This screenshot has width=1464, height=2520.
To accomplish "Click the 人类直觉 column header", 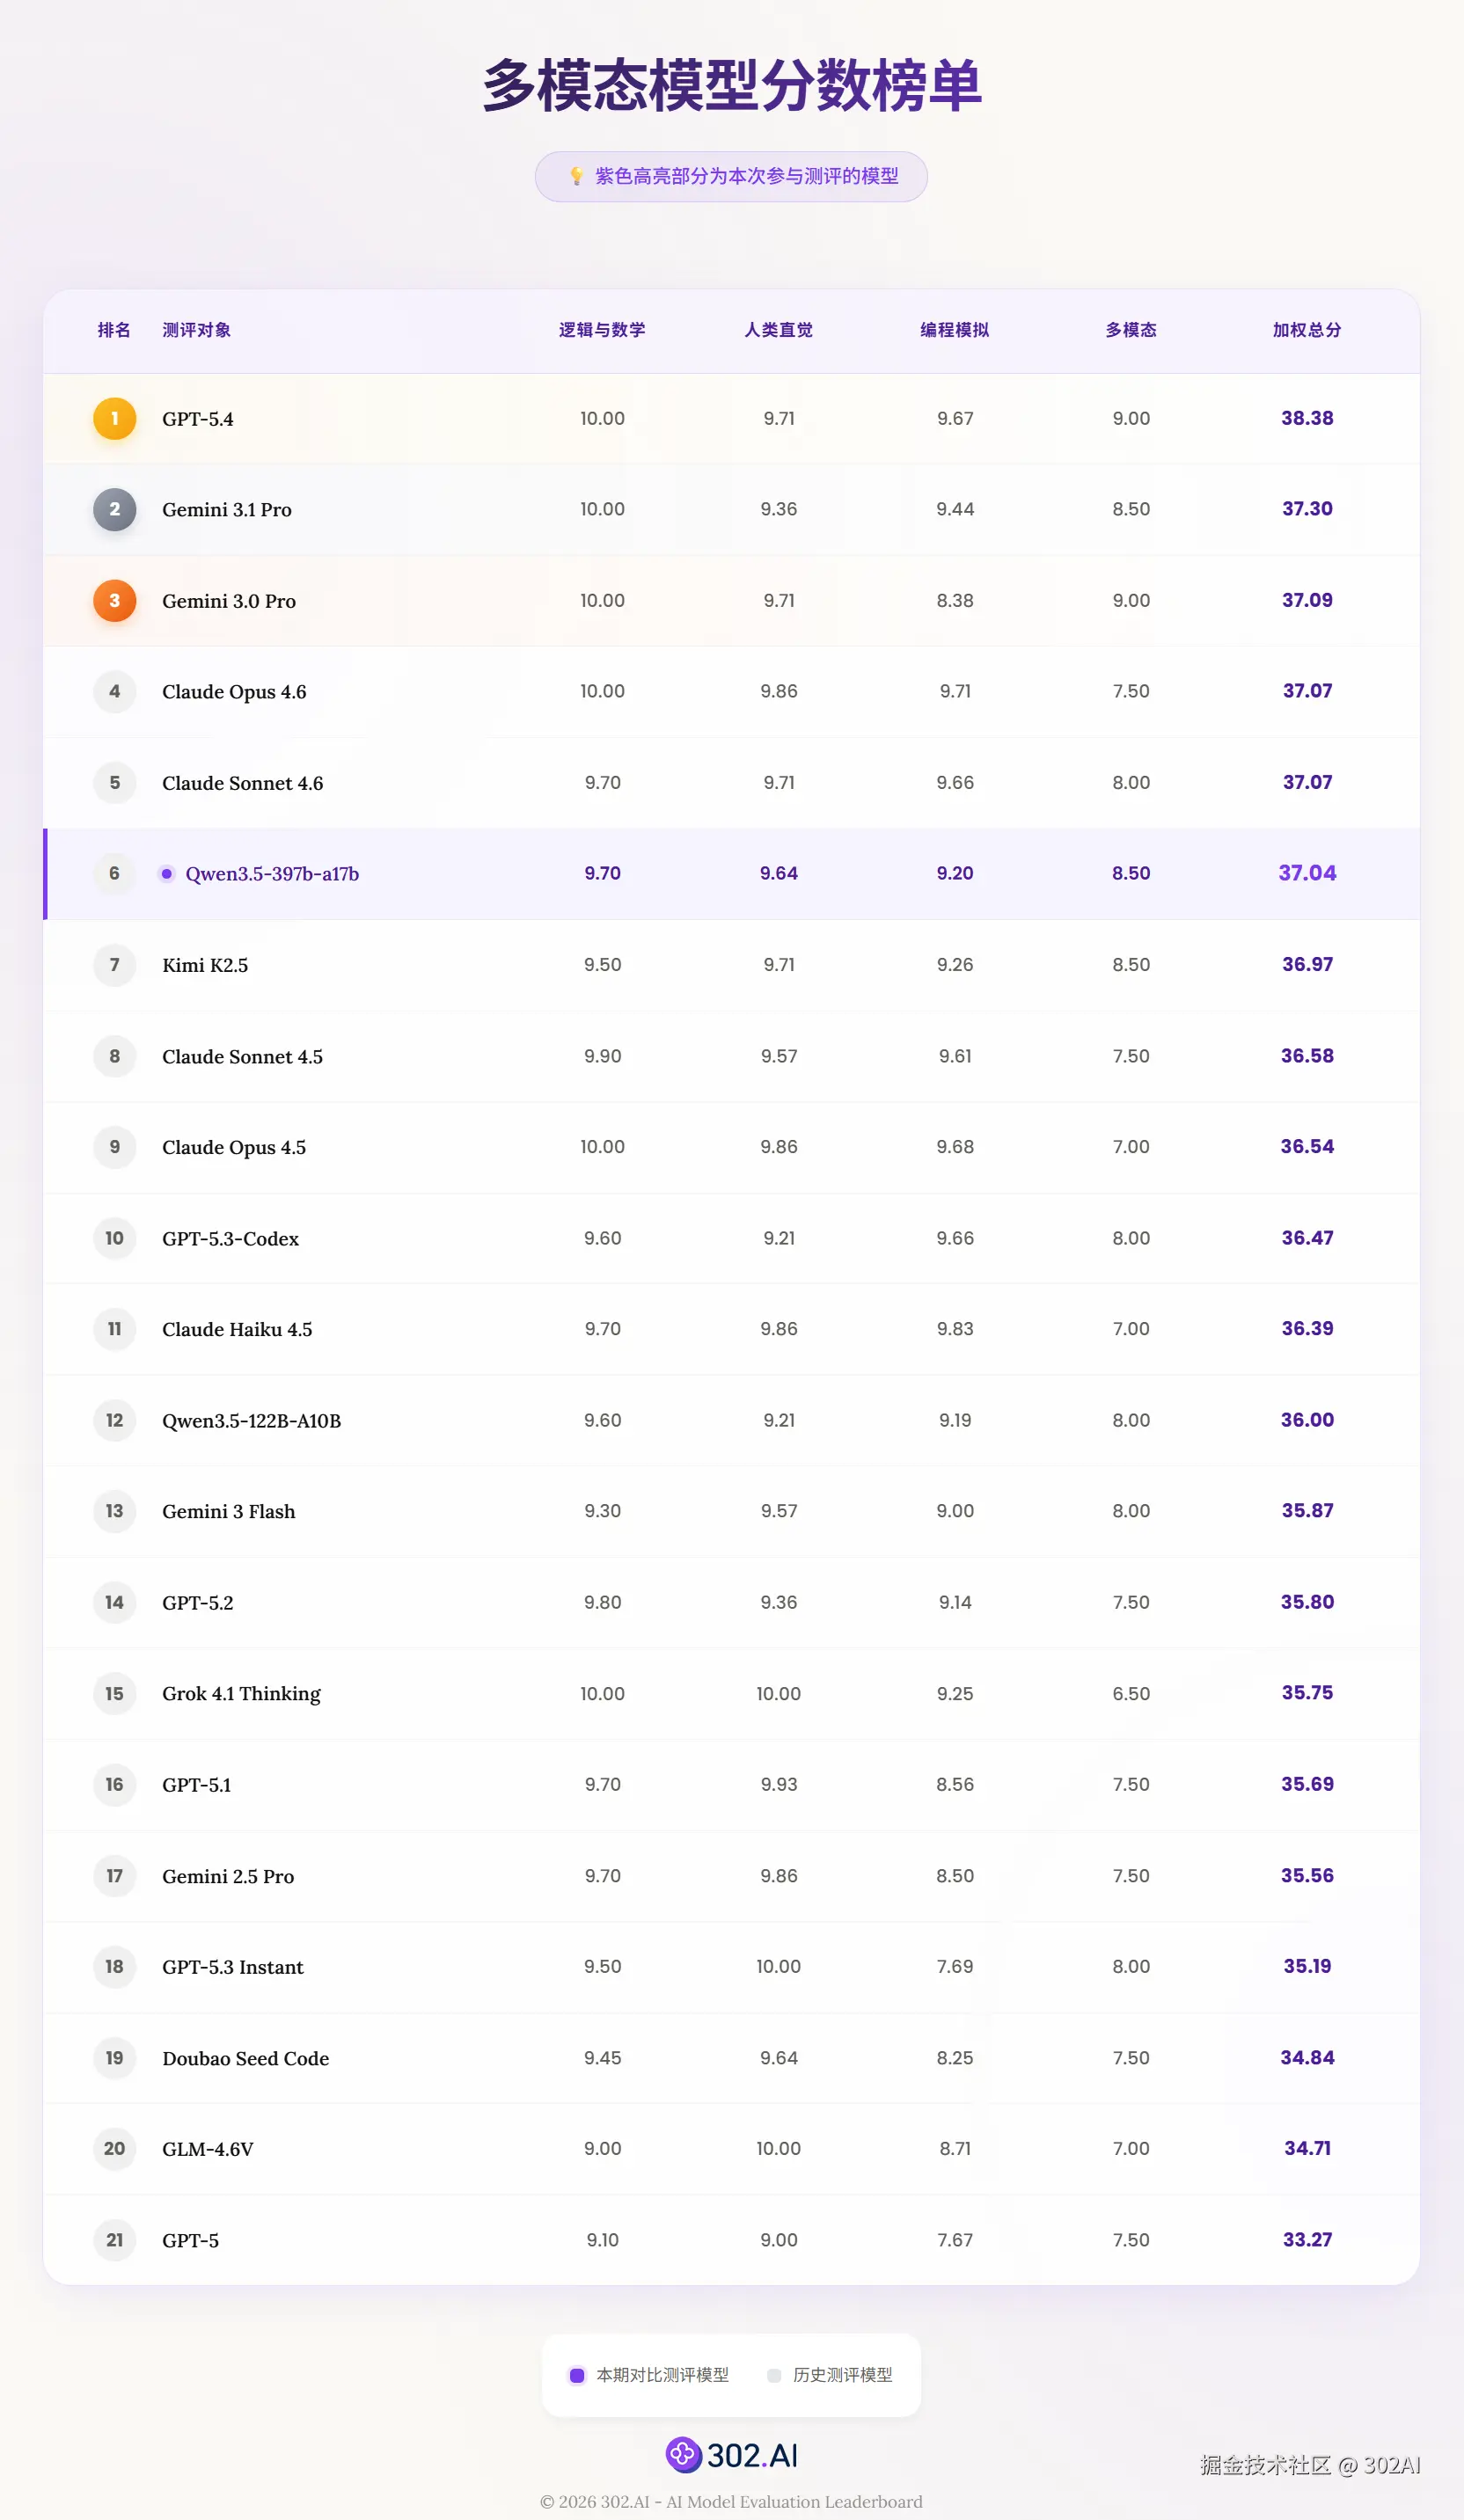I will point(778,330).
